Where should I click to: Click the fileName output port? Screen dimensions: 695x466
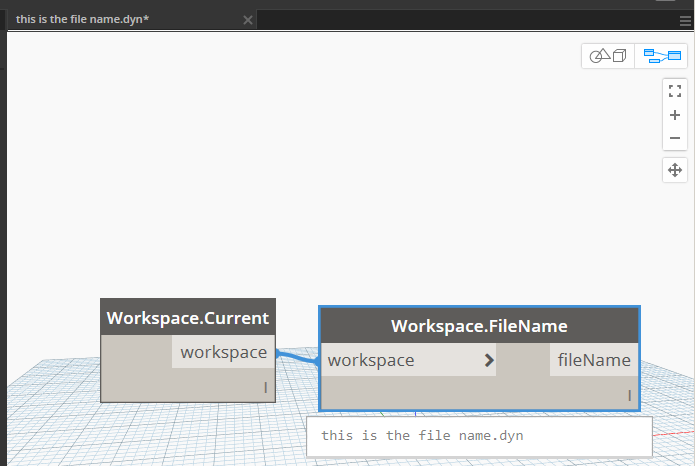[593, 360]
